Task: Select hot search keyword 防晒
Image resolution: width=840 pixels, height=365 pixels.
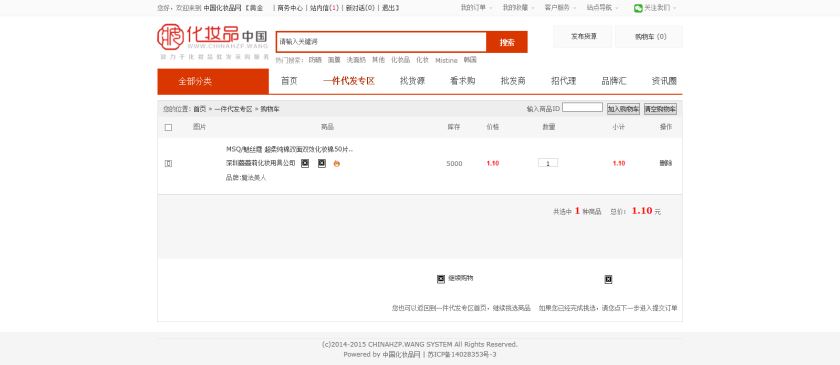Action: click(315, 60)
